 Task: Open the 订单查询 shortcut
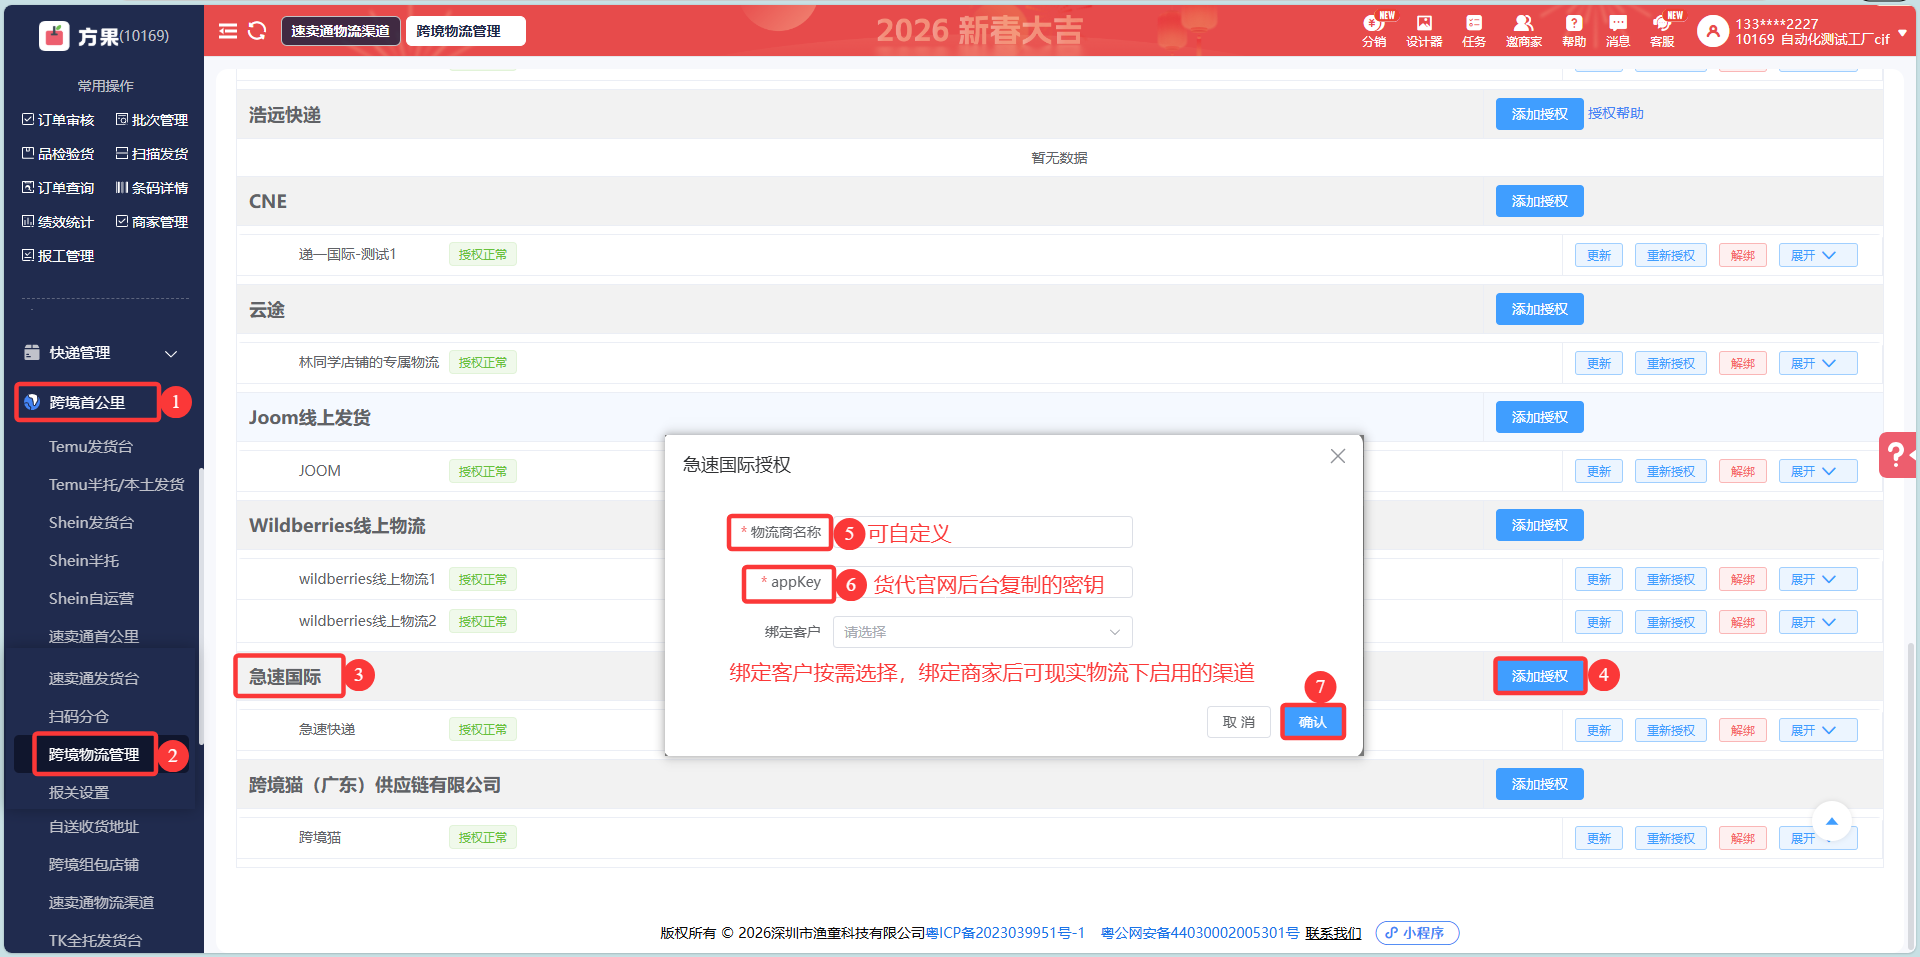coord(58,188)
